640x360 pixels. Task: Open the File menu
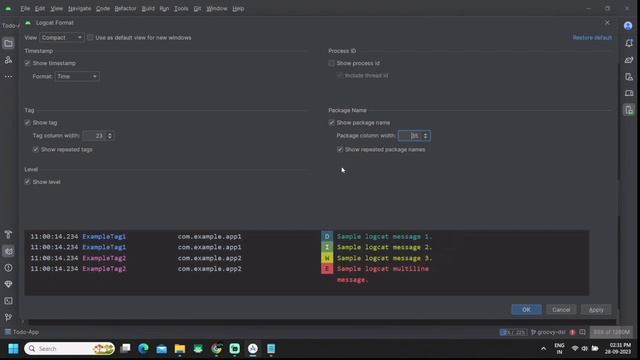click(x=25, y=9)
